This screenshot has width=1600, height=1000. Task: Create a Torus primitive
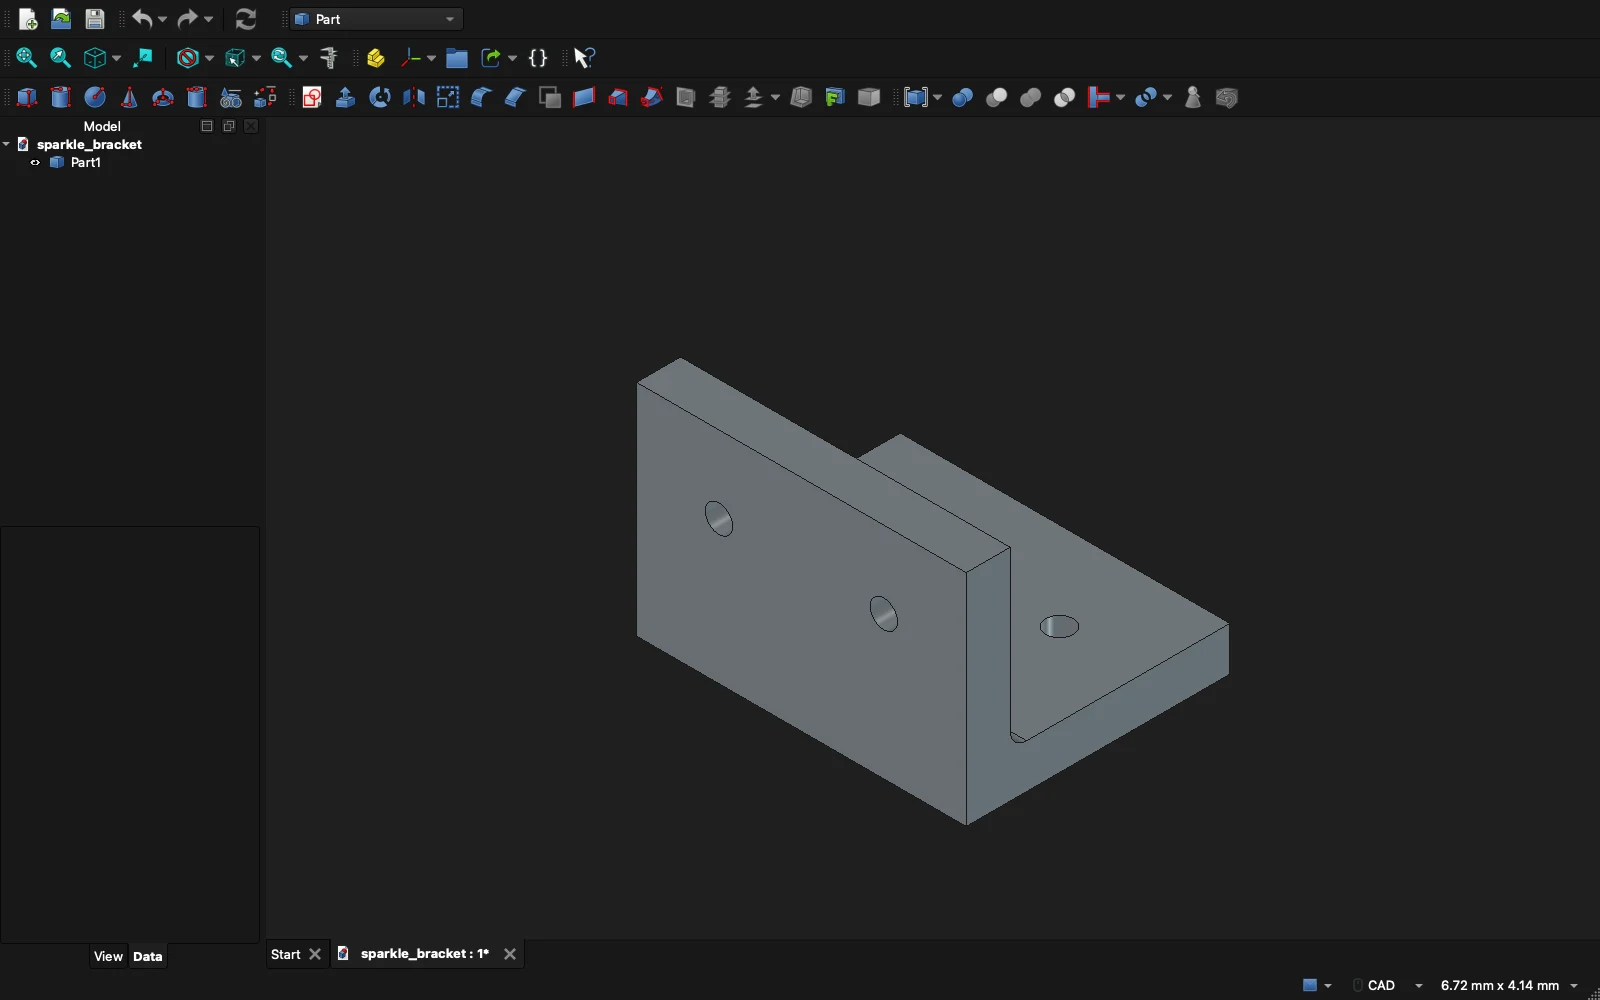point(163,97)
